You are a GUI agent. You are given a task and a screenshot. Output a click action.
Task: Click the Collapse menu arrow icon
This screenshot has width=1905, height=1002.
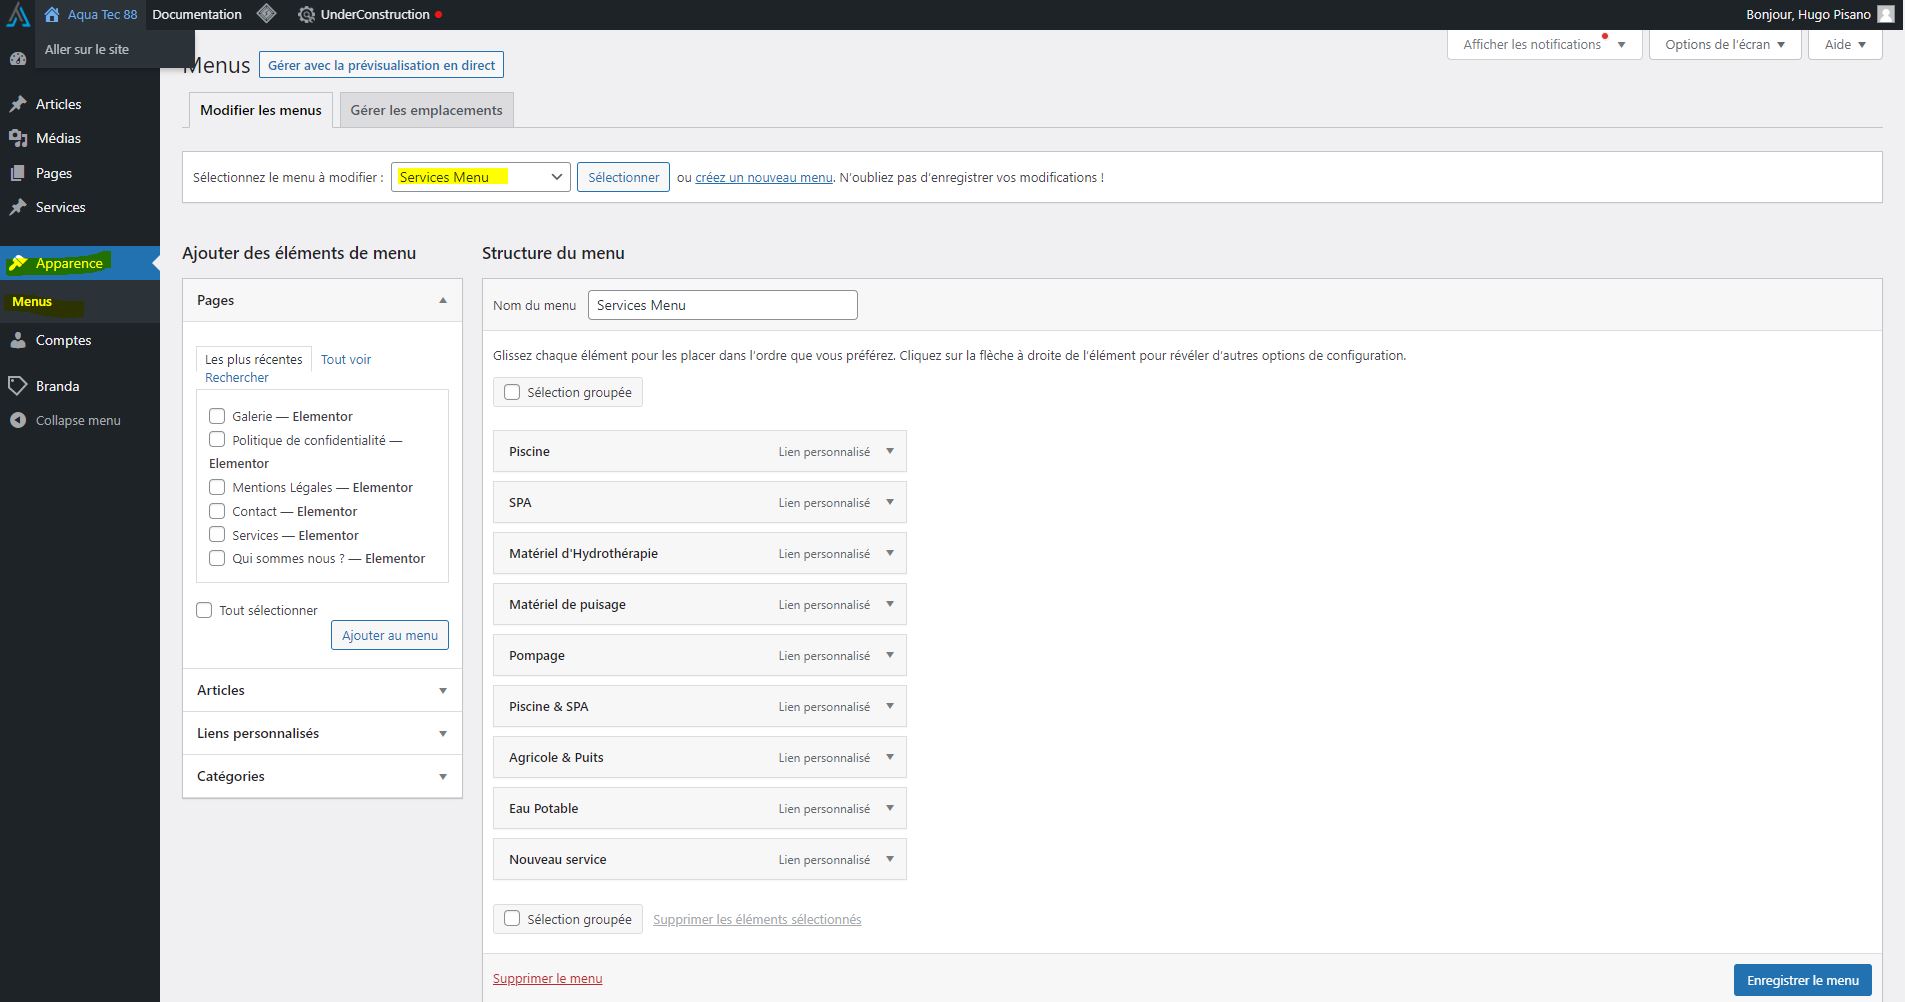pos(17,421)
